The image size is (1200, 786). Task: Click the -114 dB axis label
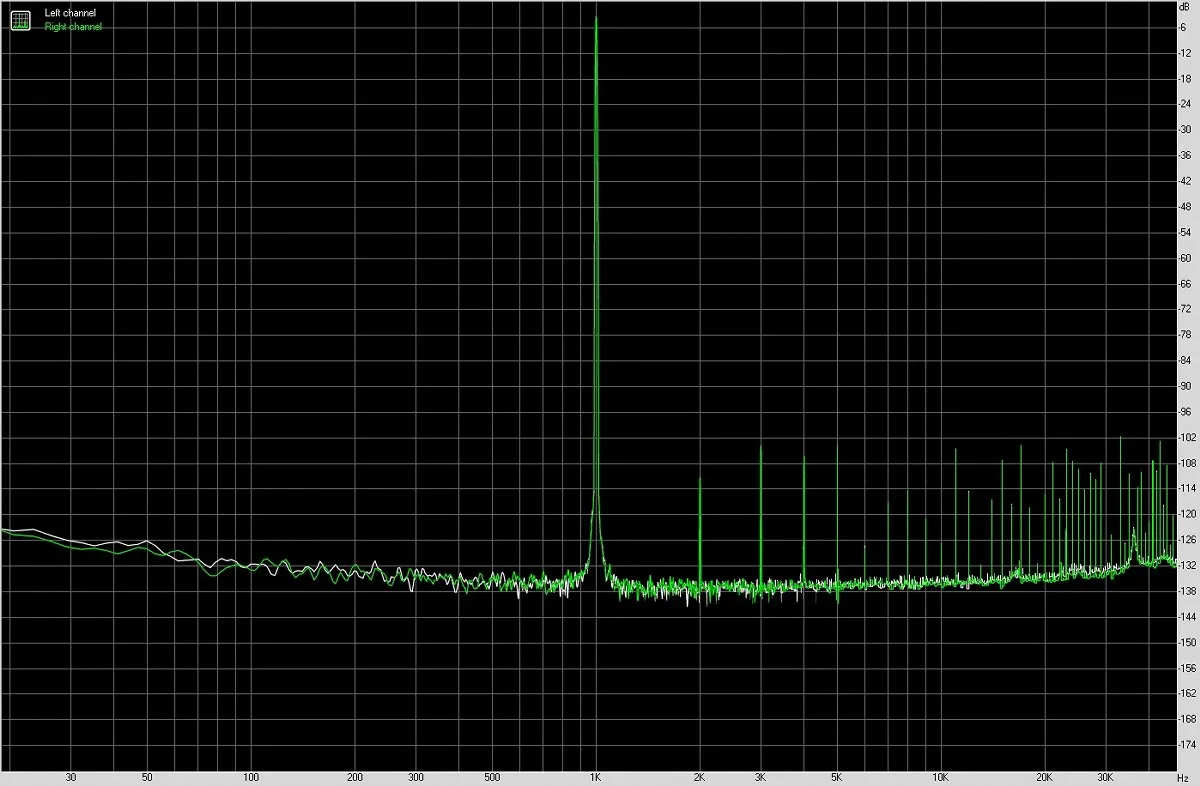pos(1185,489)
